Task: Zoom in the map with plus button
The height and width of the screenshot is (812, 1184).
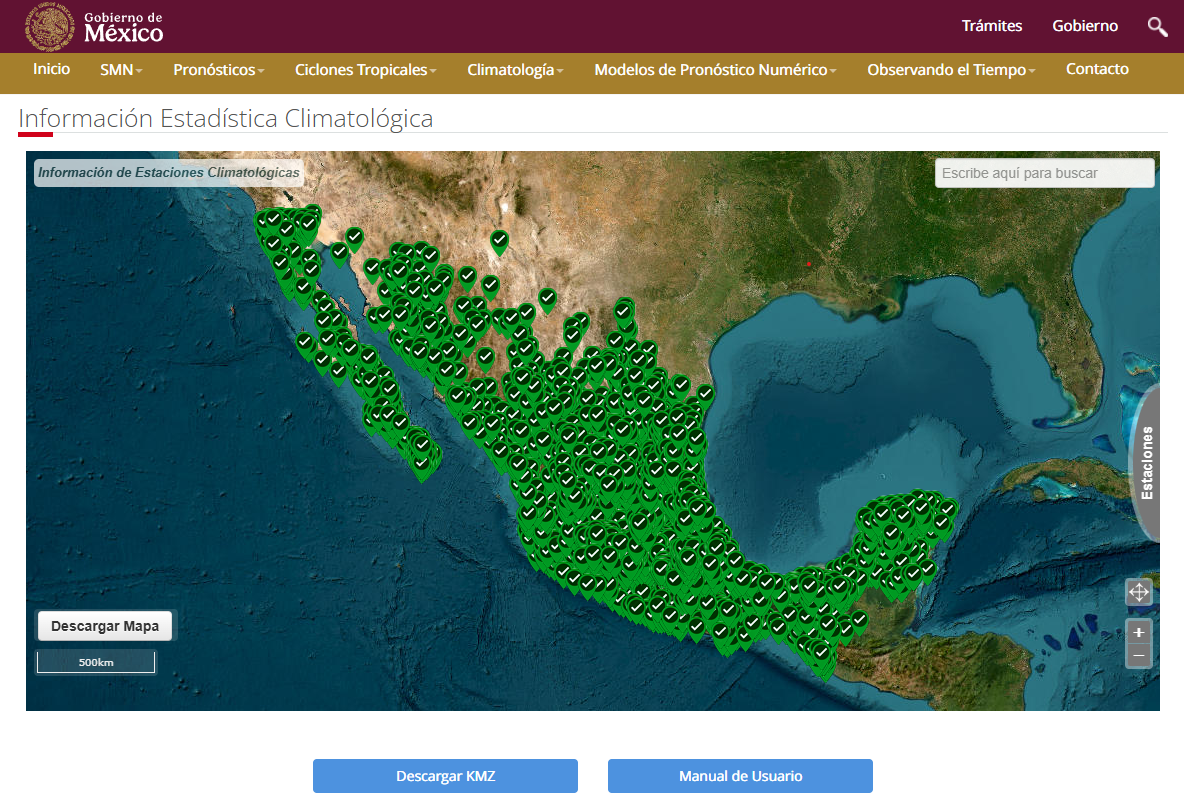Action: 1138,632
